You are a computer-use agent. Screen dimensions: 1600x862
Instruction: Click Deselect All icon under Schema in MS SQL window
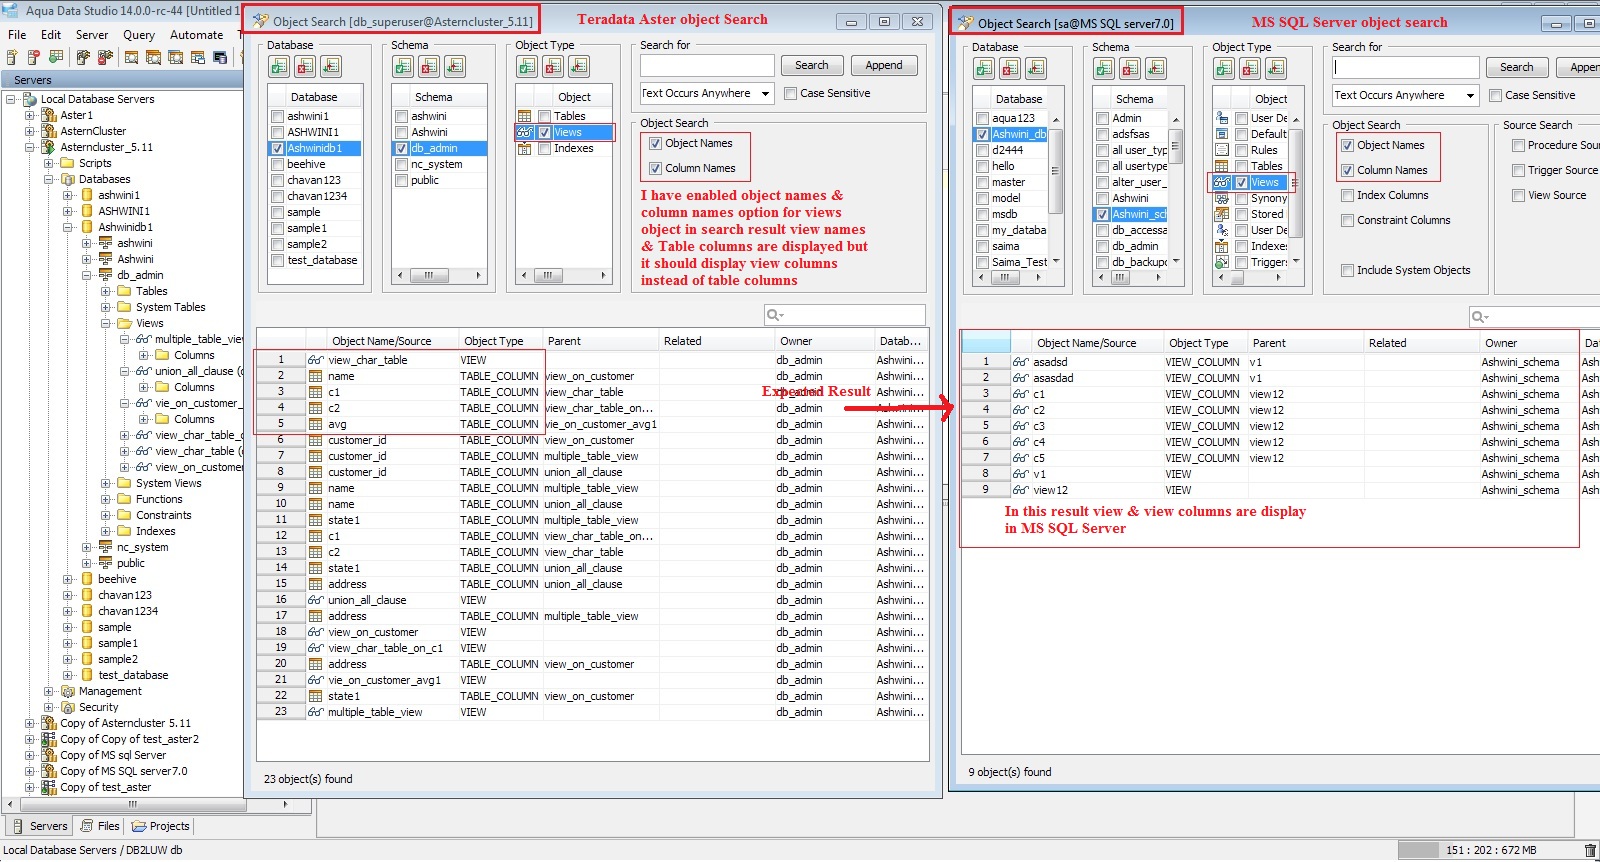pos(1130,68)
